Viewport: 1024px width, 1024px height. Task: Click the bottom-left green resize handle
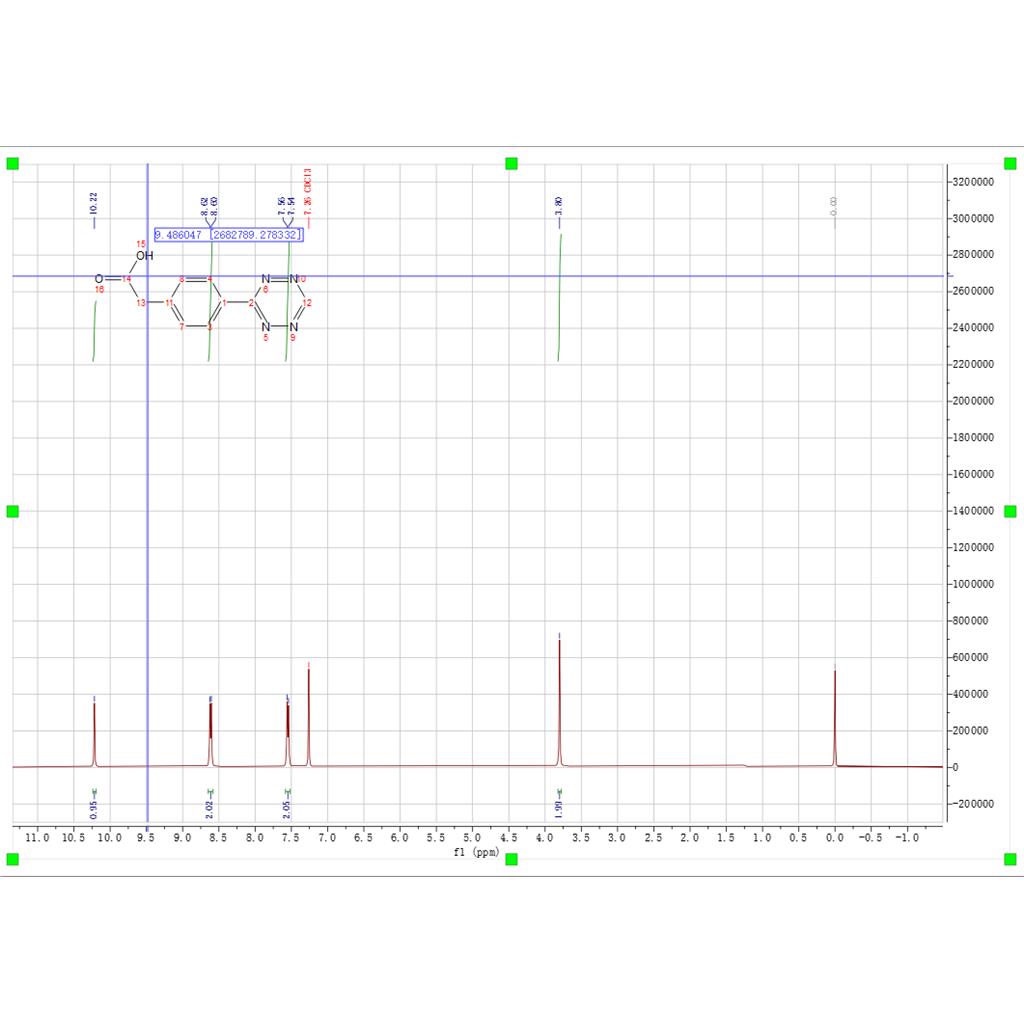click(13, 859)
